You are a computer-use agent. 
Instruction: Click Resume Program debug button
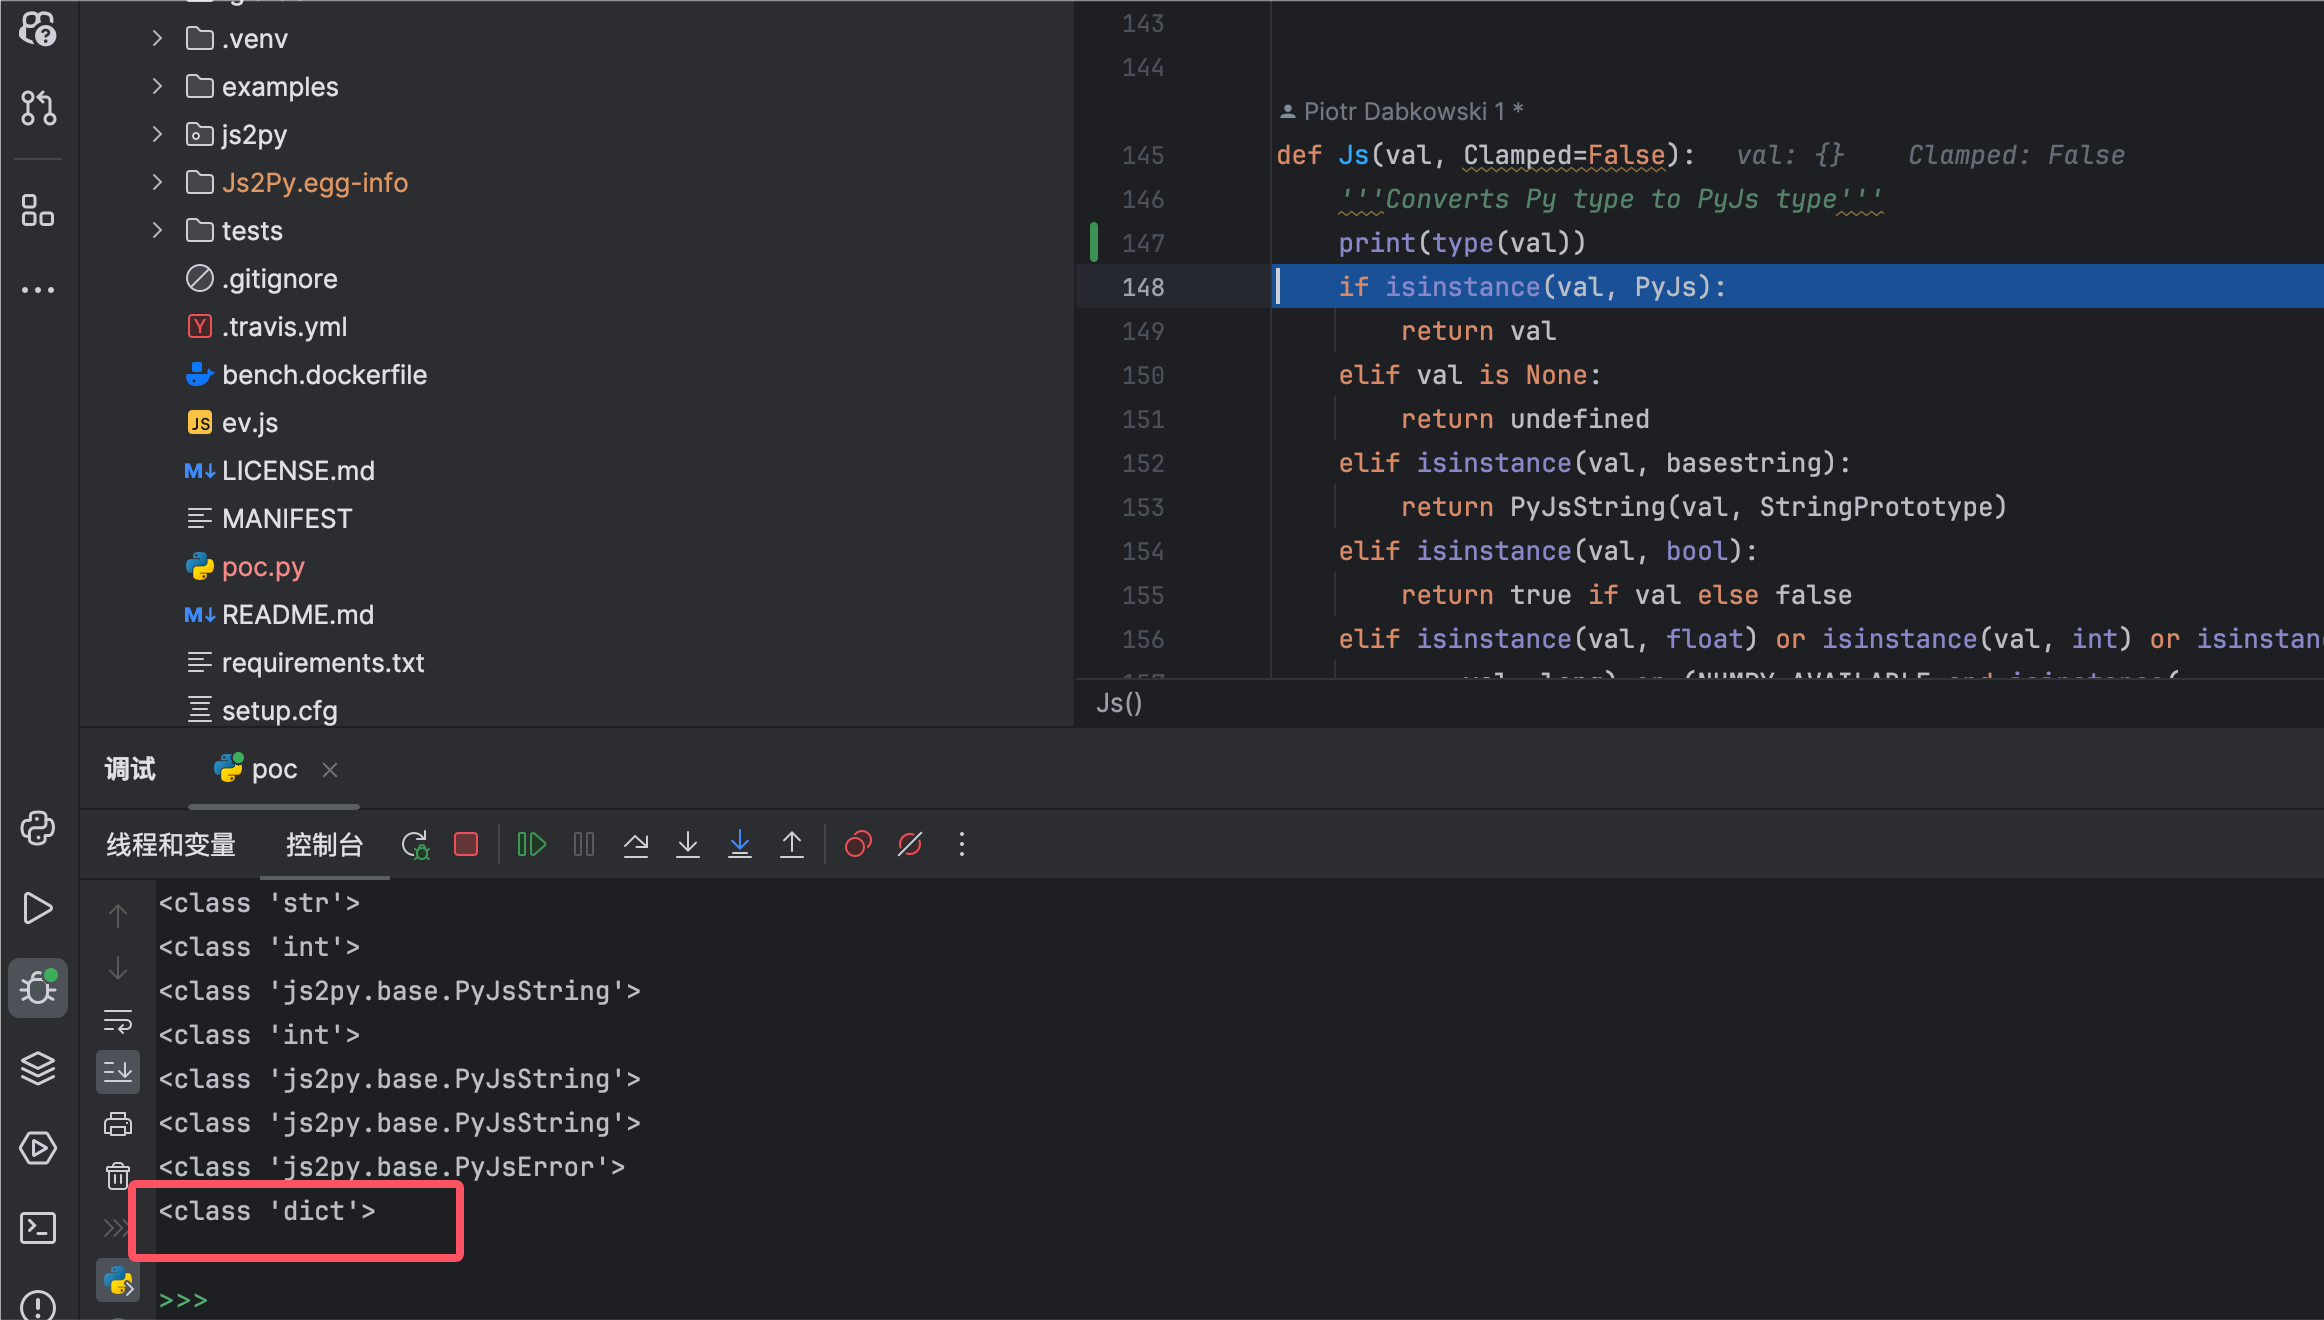[x=531, y=845]
